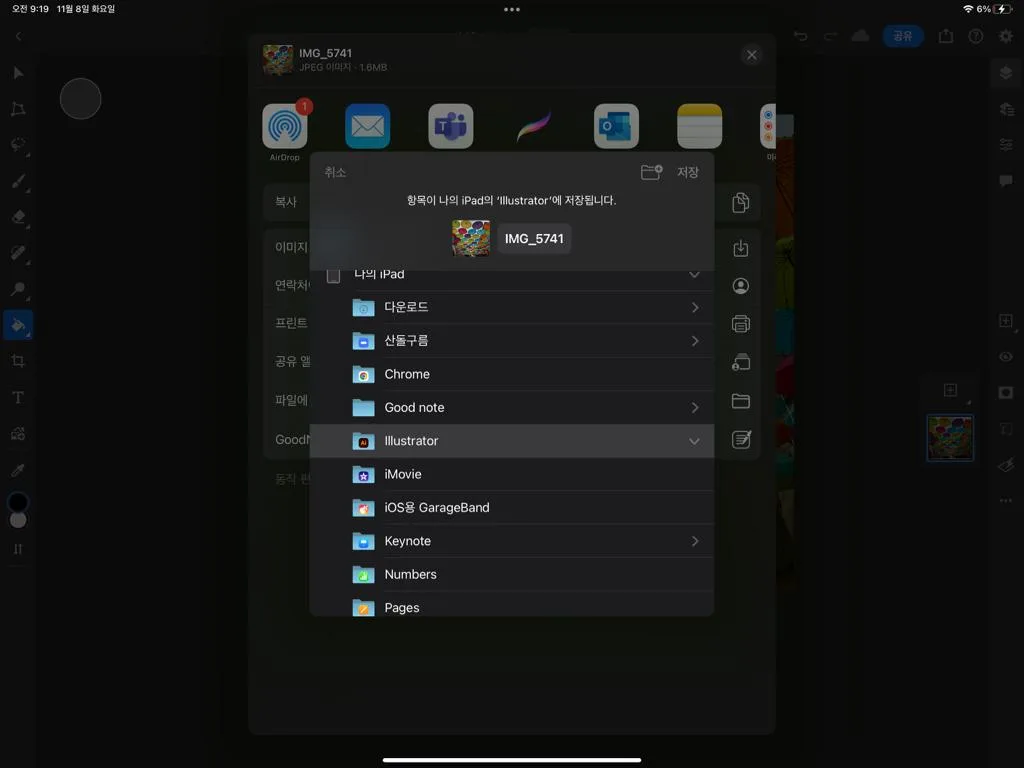Viewport: 1024px width, 768px height.
Task: Share to Outlook app
Action: click(616, 126)
